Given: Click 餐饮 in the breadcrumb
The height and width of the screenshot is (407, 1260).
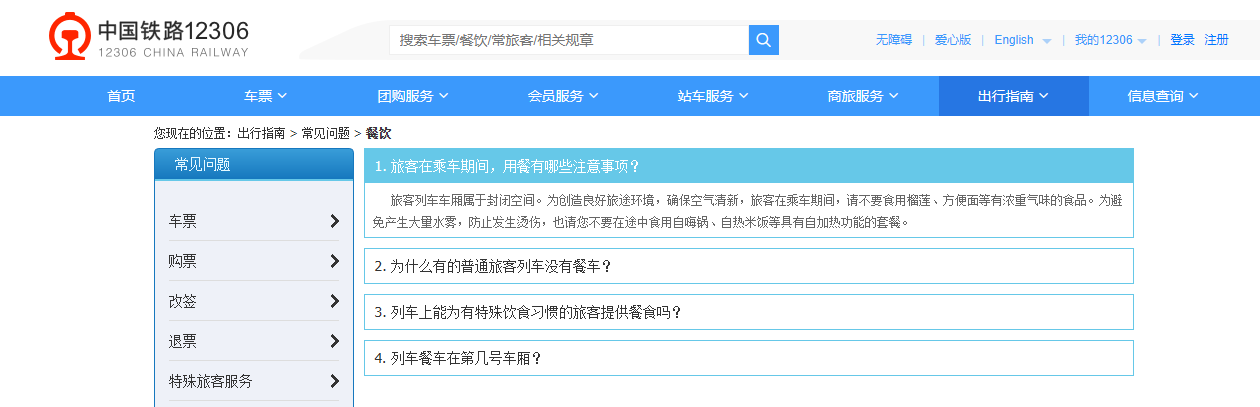Looking at the screenshot, I should tap(378, 133).
